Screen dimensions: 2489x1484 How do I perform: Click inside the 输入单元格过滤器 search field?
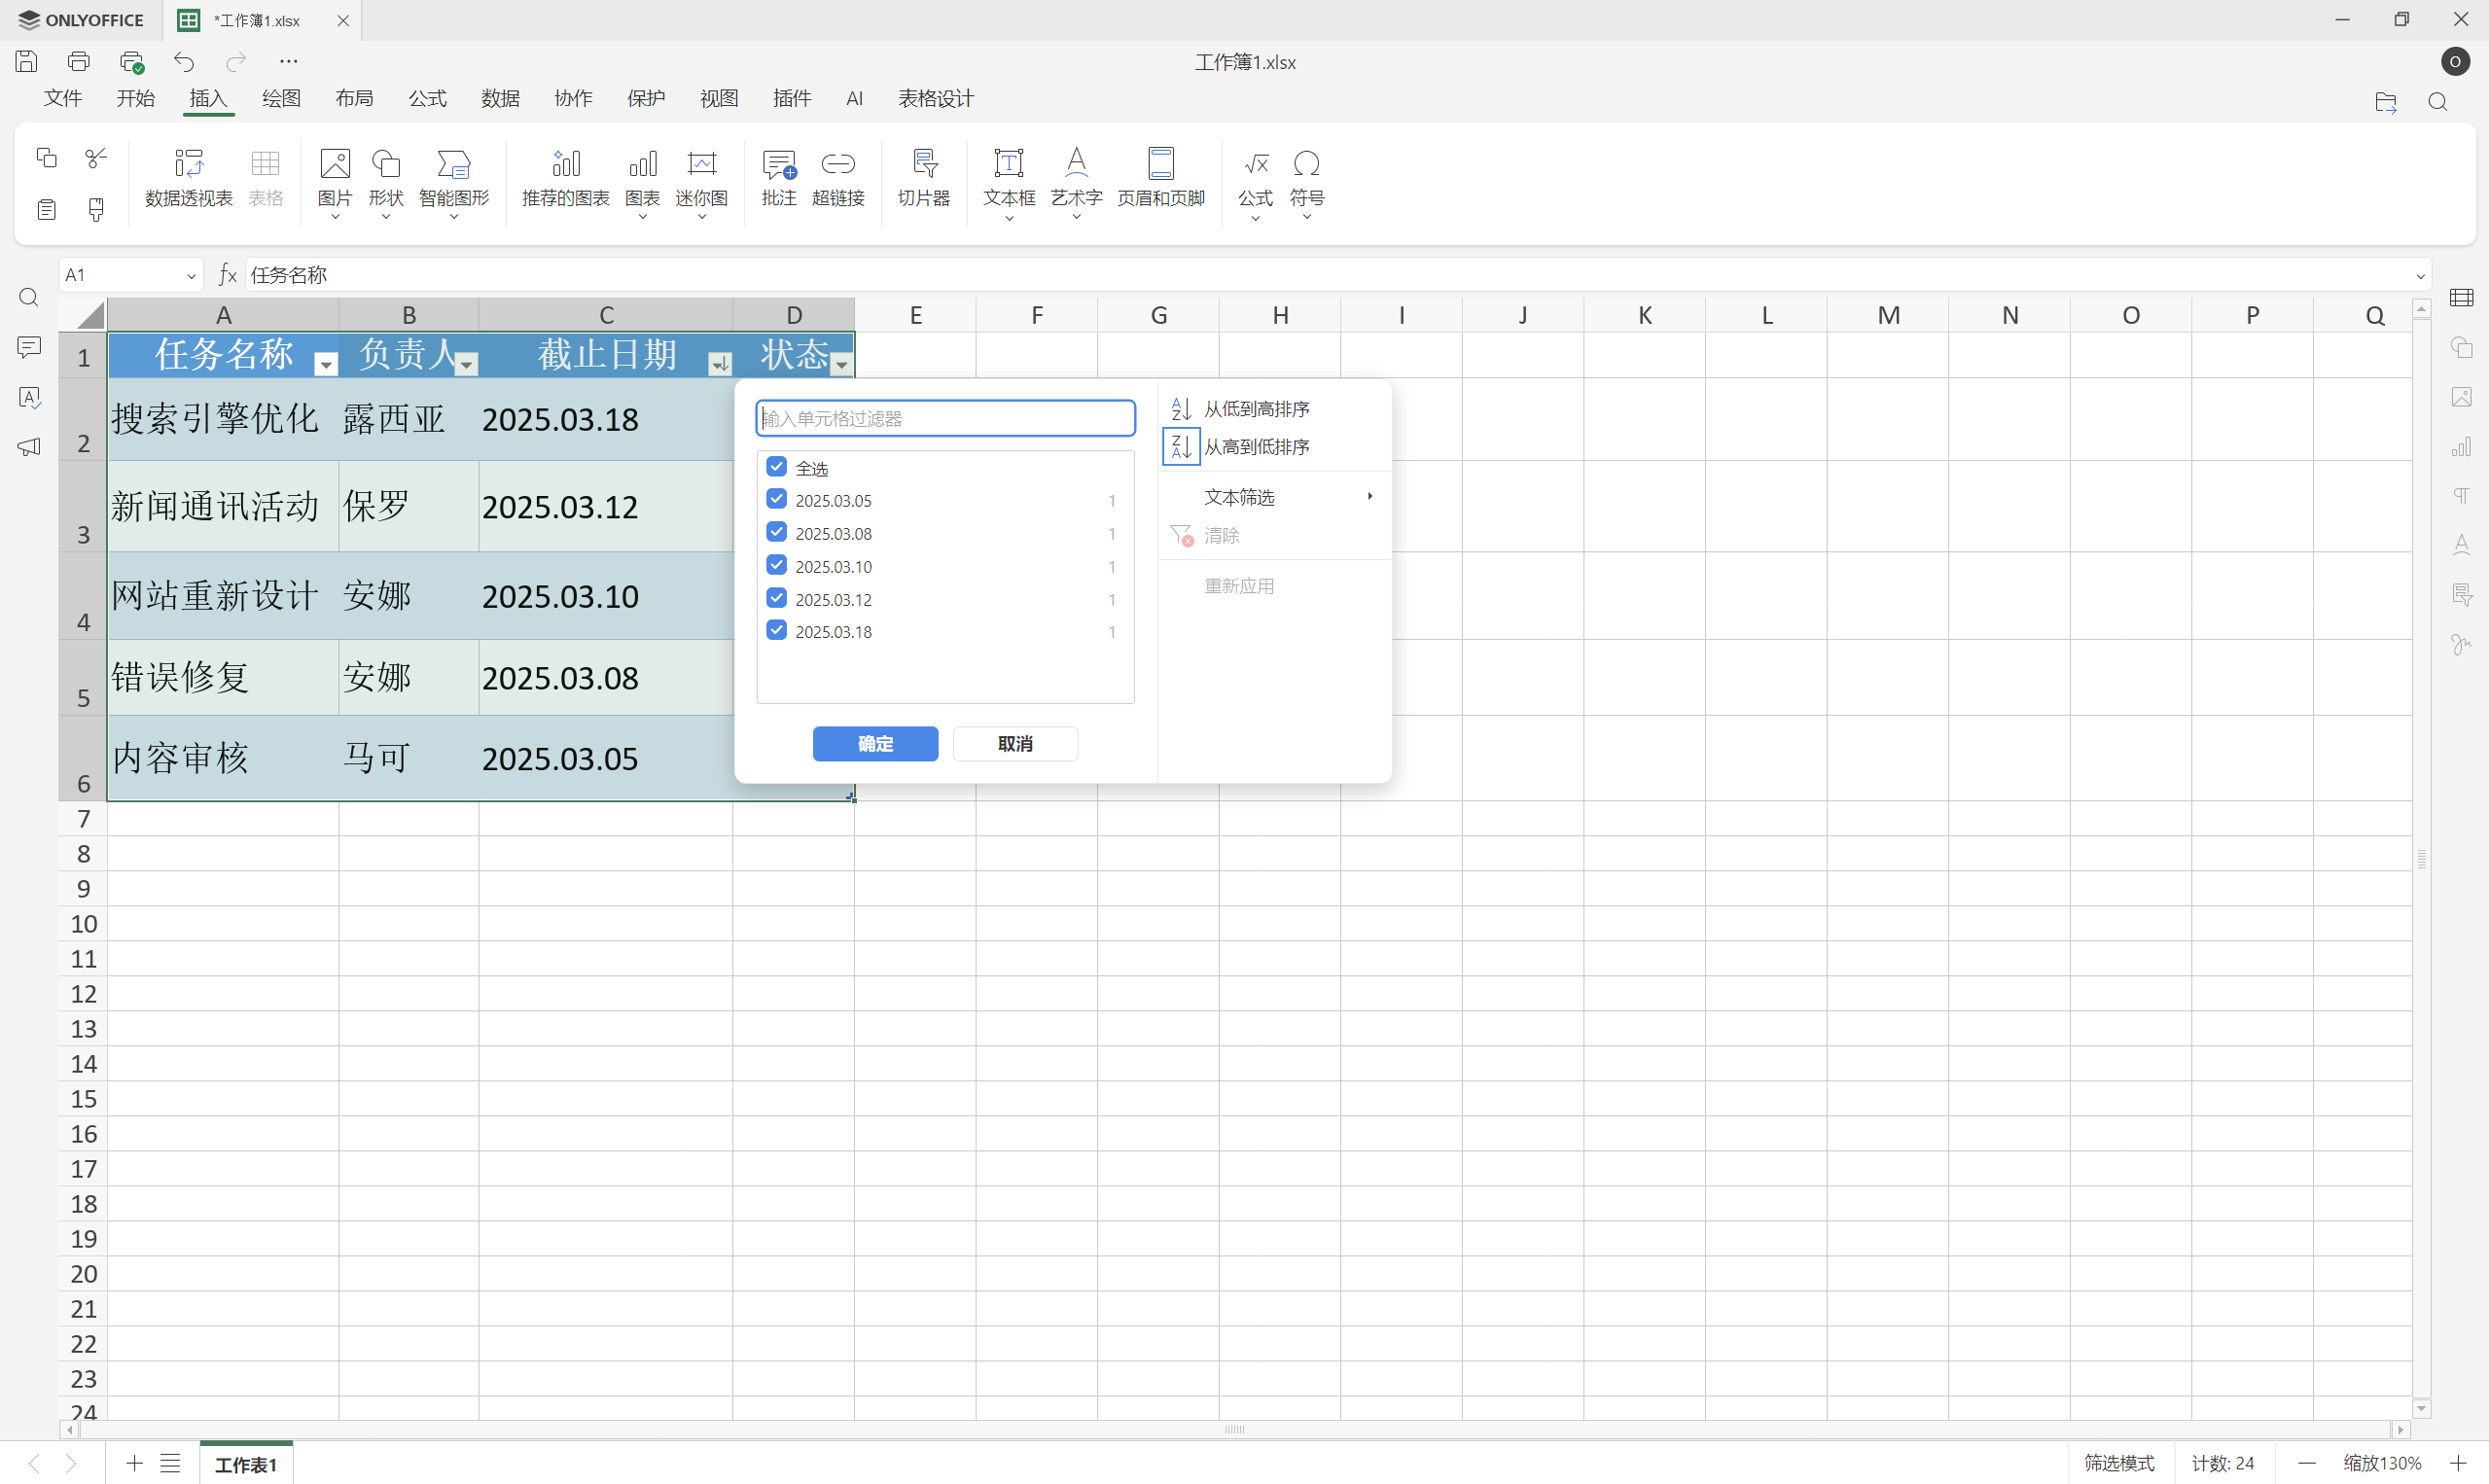tap(944, 418)
